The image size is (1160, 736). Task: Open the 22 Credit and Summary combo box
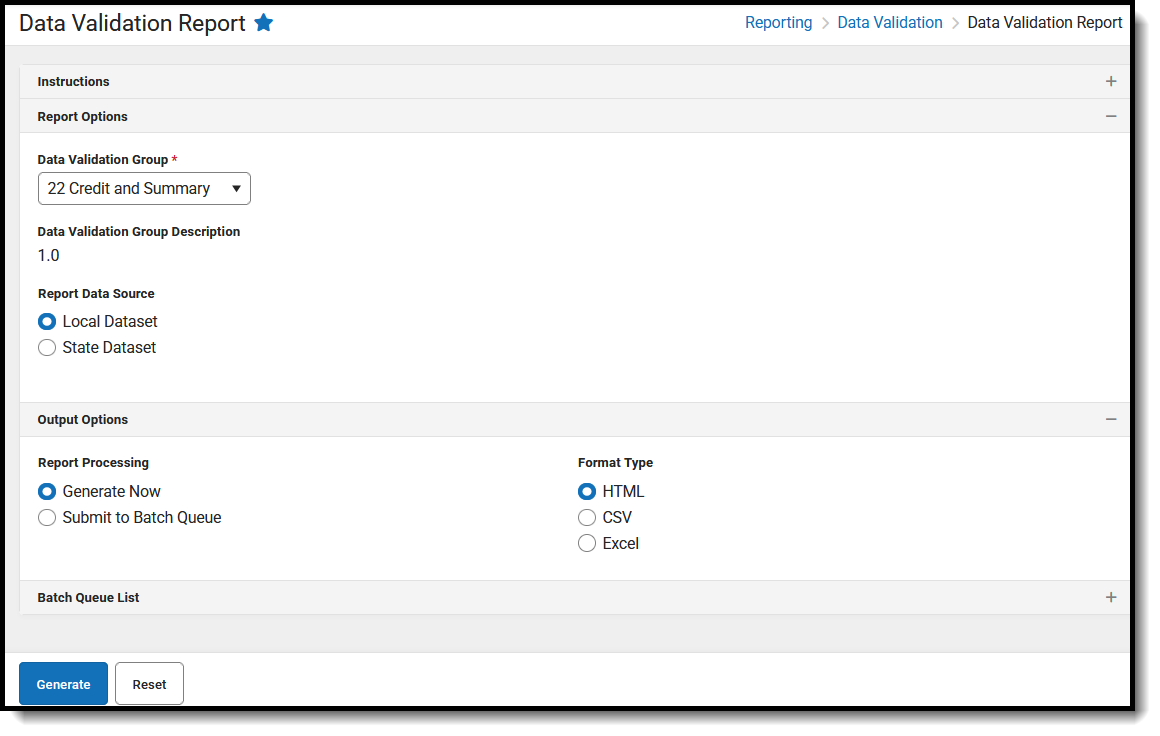click(x=144, y=189)
